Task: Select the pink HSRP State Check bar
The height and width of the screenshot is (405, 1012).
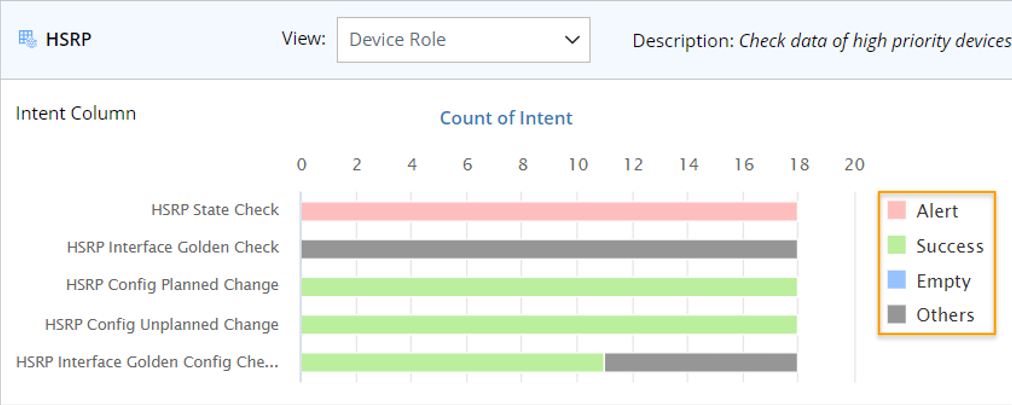Action: [x=549, y=211]
